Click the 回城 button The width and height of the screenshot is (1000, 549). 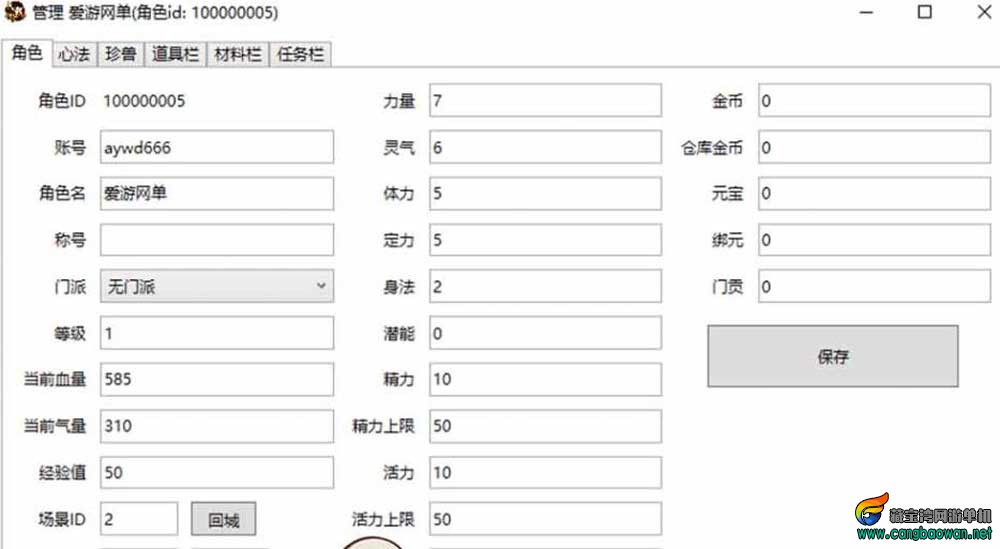pos(224,520)
